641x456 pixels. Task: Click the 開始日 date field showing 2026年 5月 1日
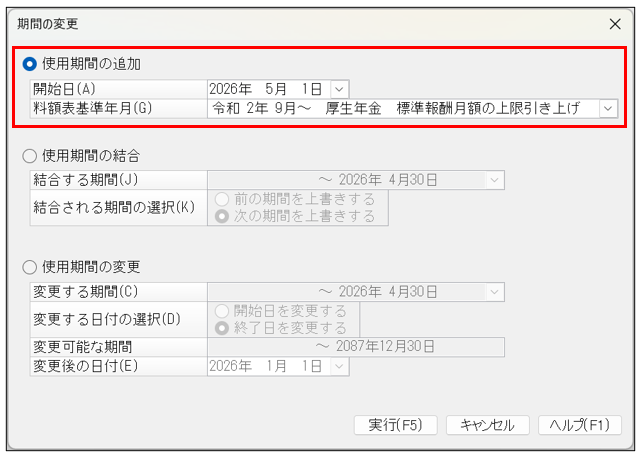click(x=266, y=89)
